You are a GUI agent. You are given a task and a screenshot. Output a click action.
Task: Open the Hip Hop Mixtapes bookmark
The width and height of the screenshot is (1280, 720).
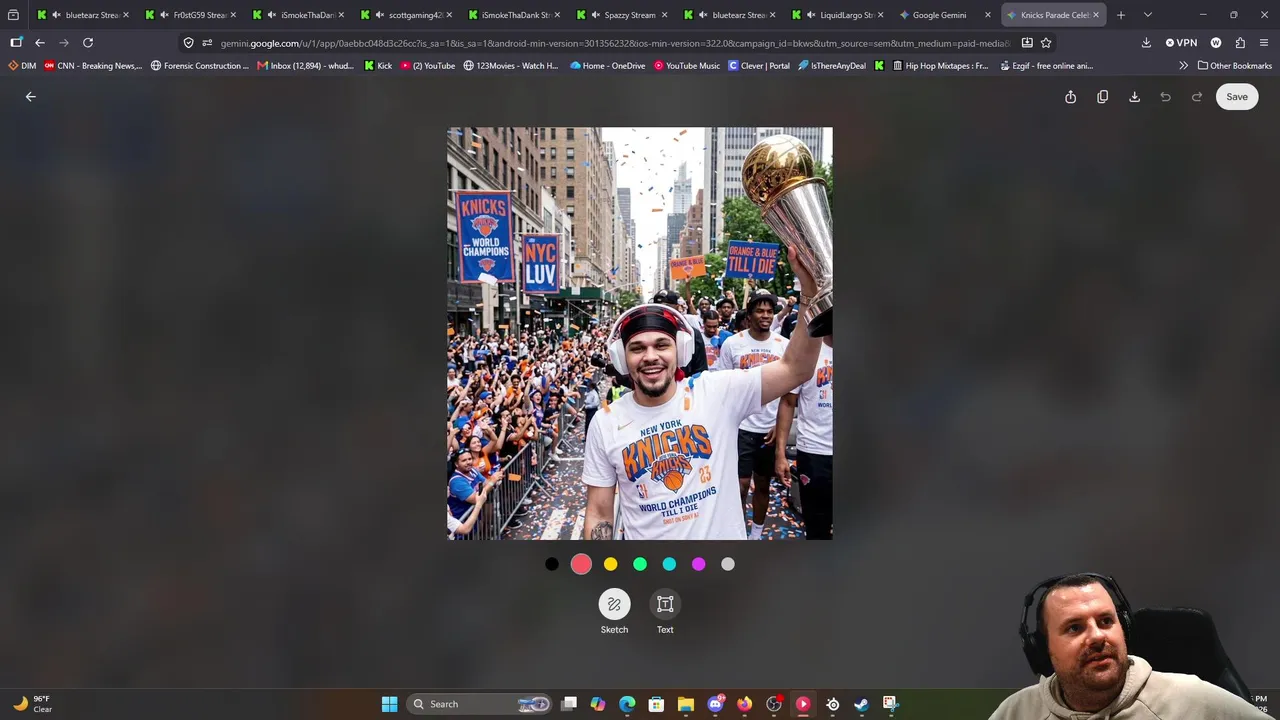pyautogui.click(x=940, y=66)
